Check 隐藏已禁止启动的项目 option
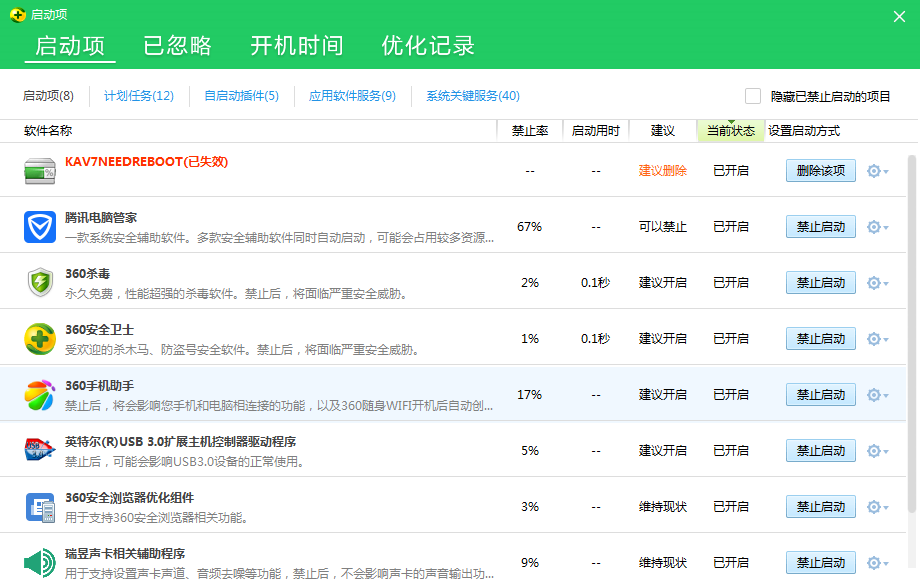920x580 pixels. click(753, 95)
